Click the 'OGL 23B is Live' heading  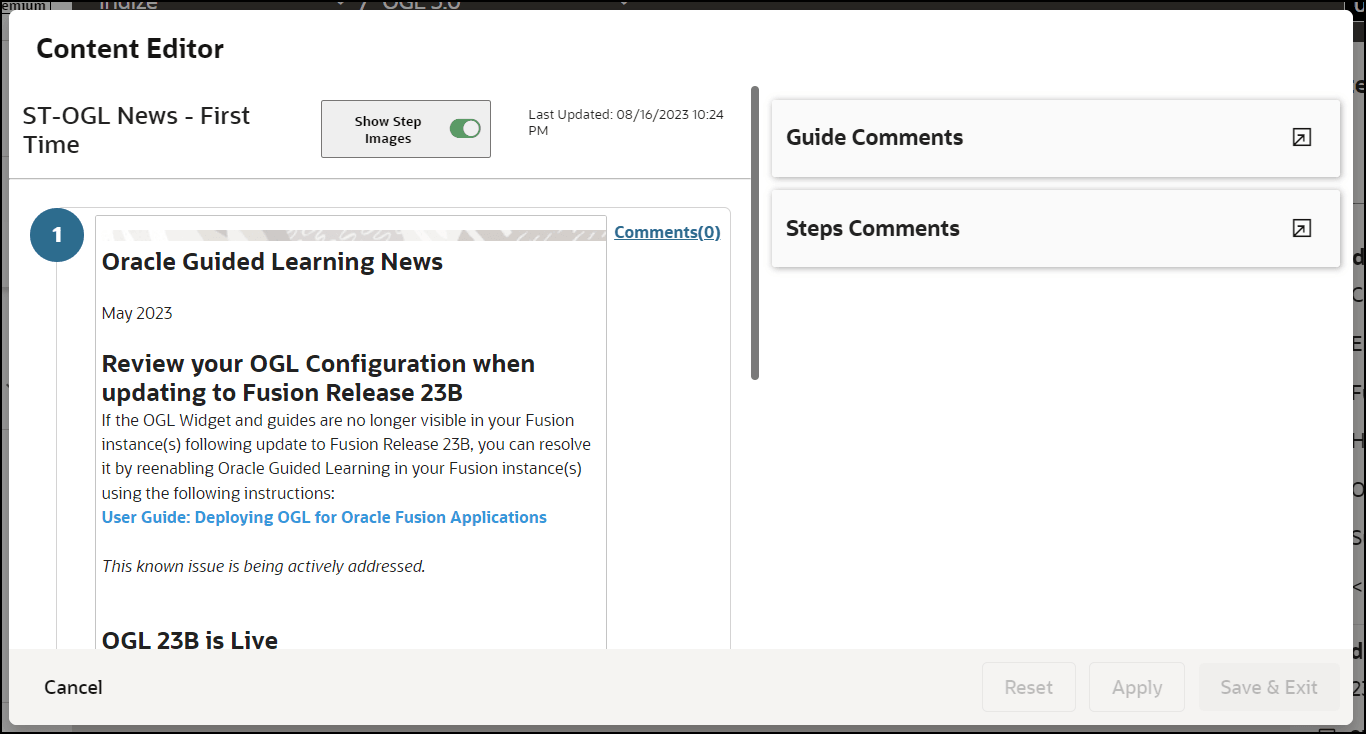point(190,640)
